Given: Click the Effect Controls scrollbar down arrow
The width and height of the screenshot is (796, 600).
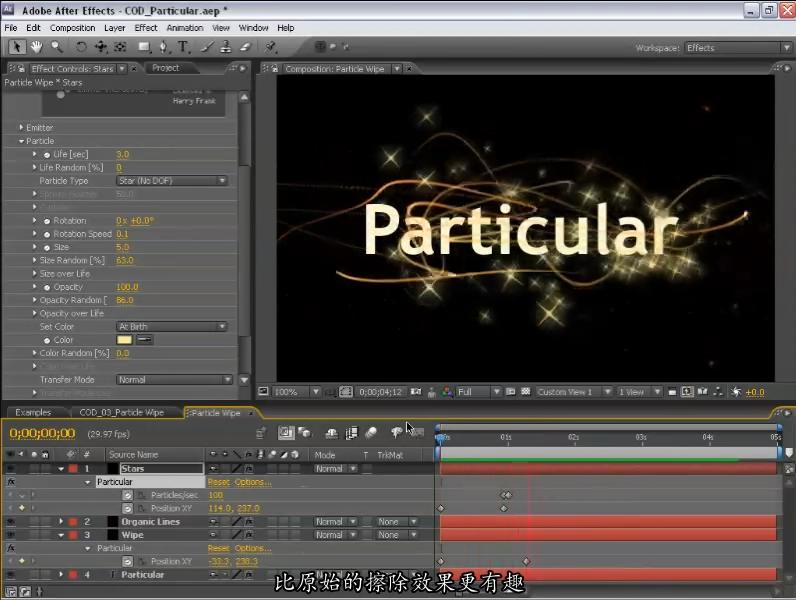Looking at the screenshot, I should (x=244, y=380).
